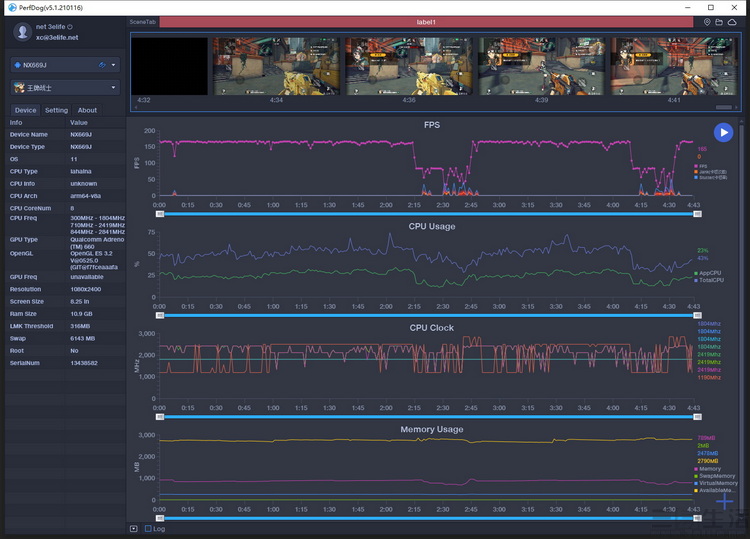The width and height of the screenshot is (750, 539).
Task: Toggle the VirtualMemory legend entry
Action: click(716, 483)
